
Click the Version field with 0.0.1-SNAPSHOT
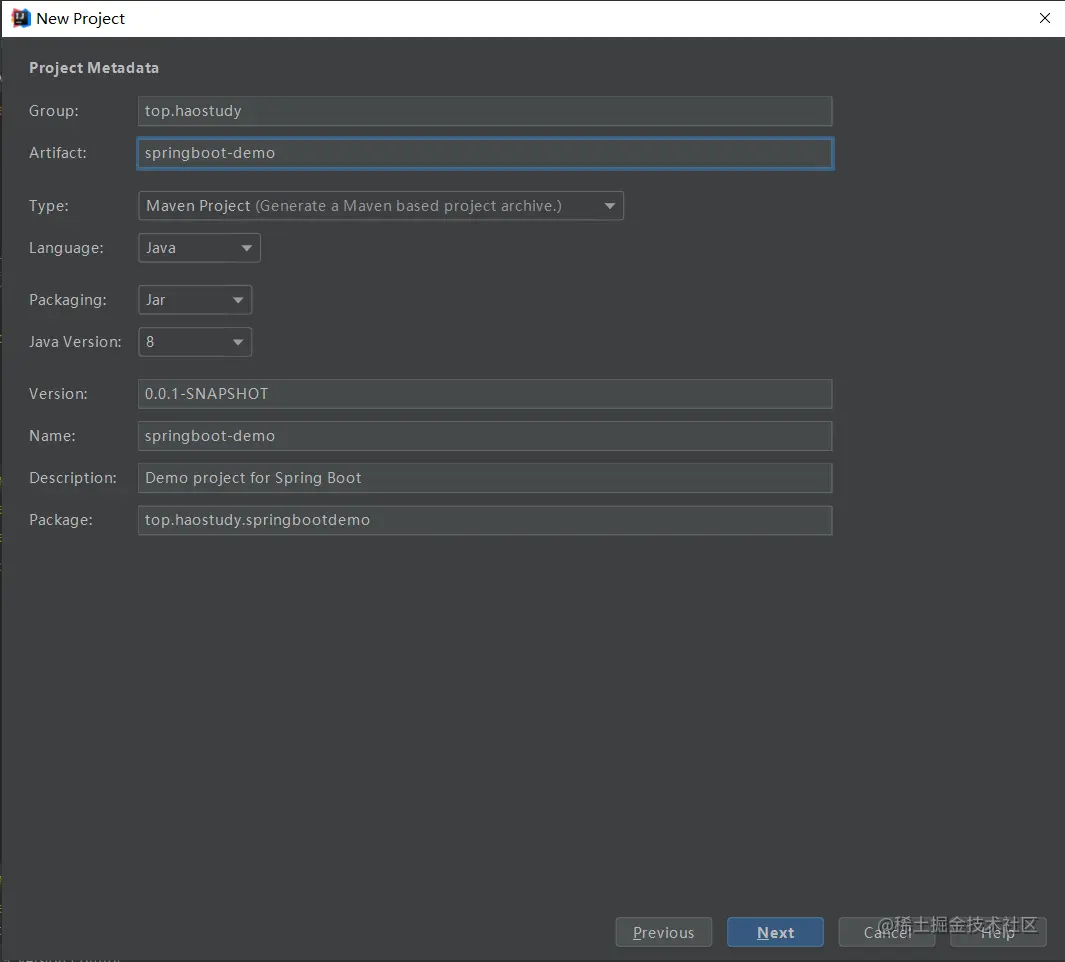(x=484, y=394)
